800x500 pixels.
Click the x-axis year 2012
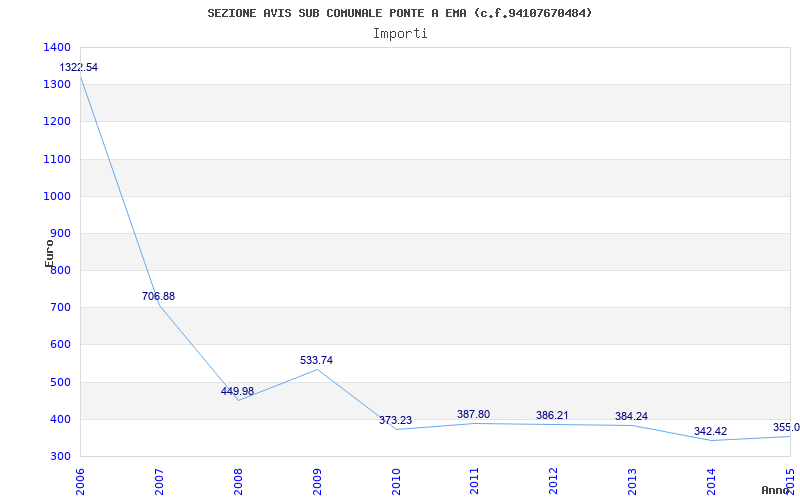point(554,481)
